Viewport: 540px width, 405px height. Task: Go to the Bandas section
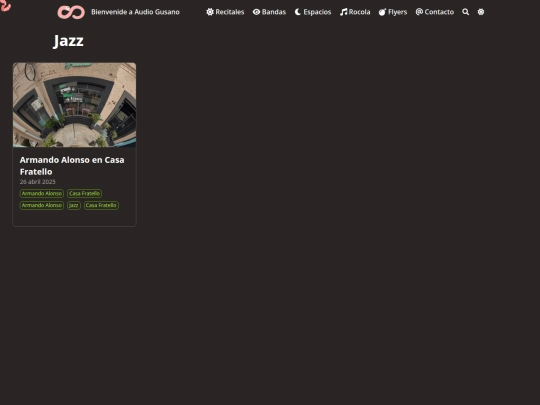274,12
